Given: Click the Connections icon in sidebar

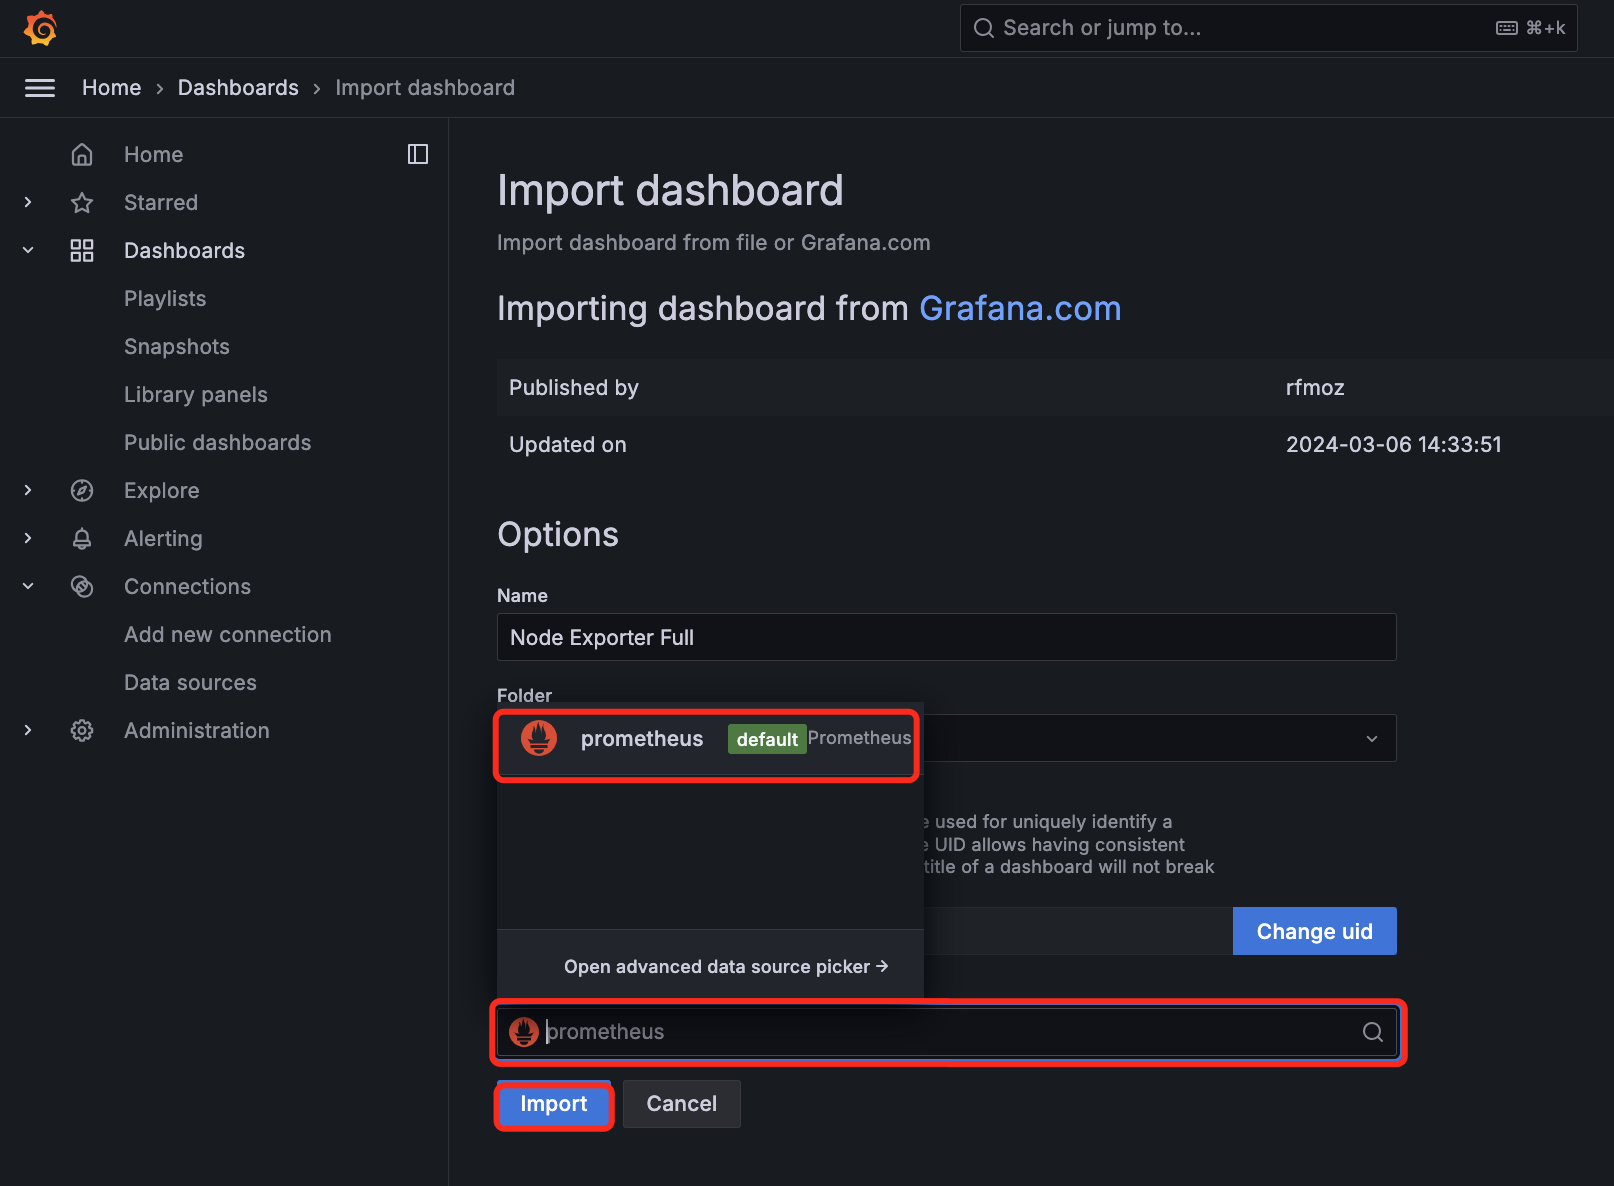Looking at the screenshot, I should [x=82, y=586].
